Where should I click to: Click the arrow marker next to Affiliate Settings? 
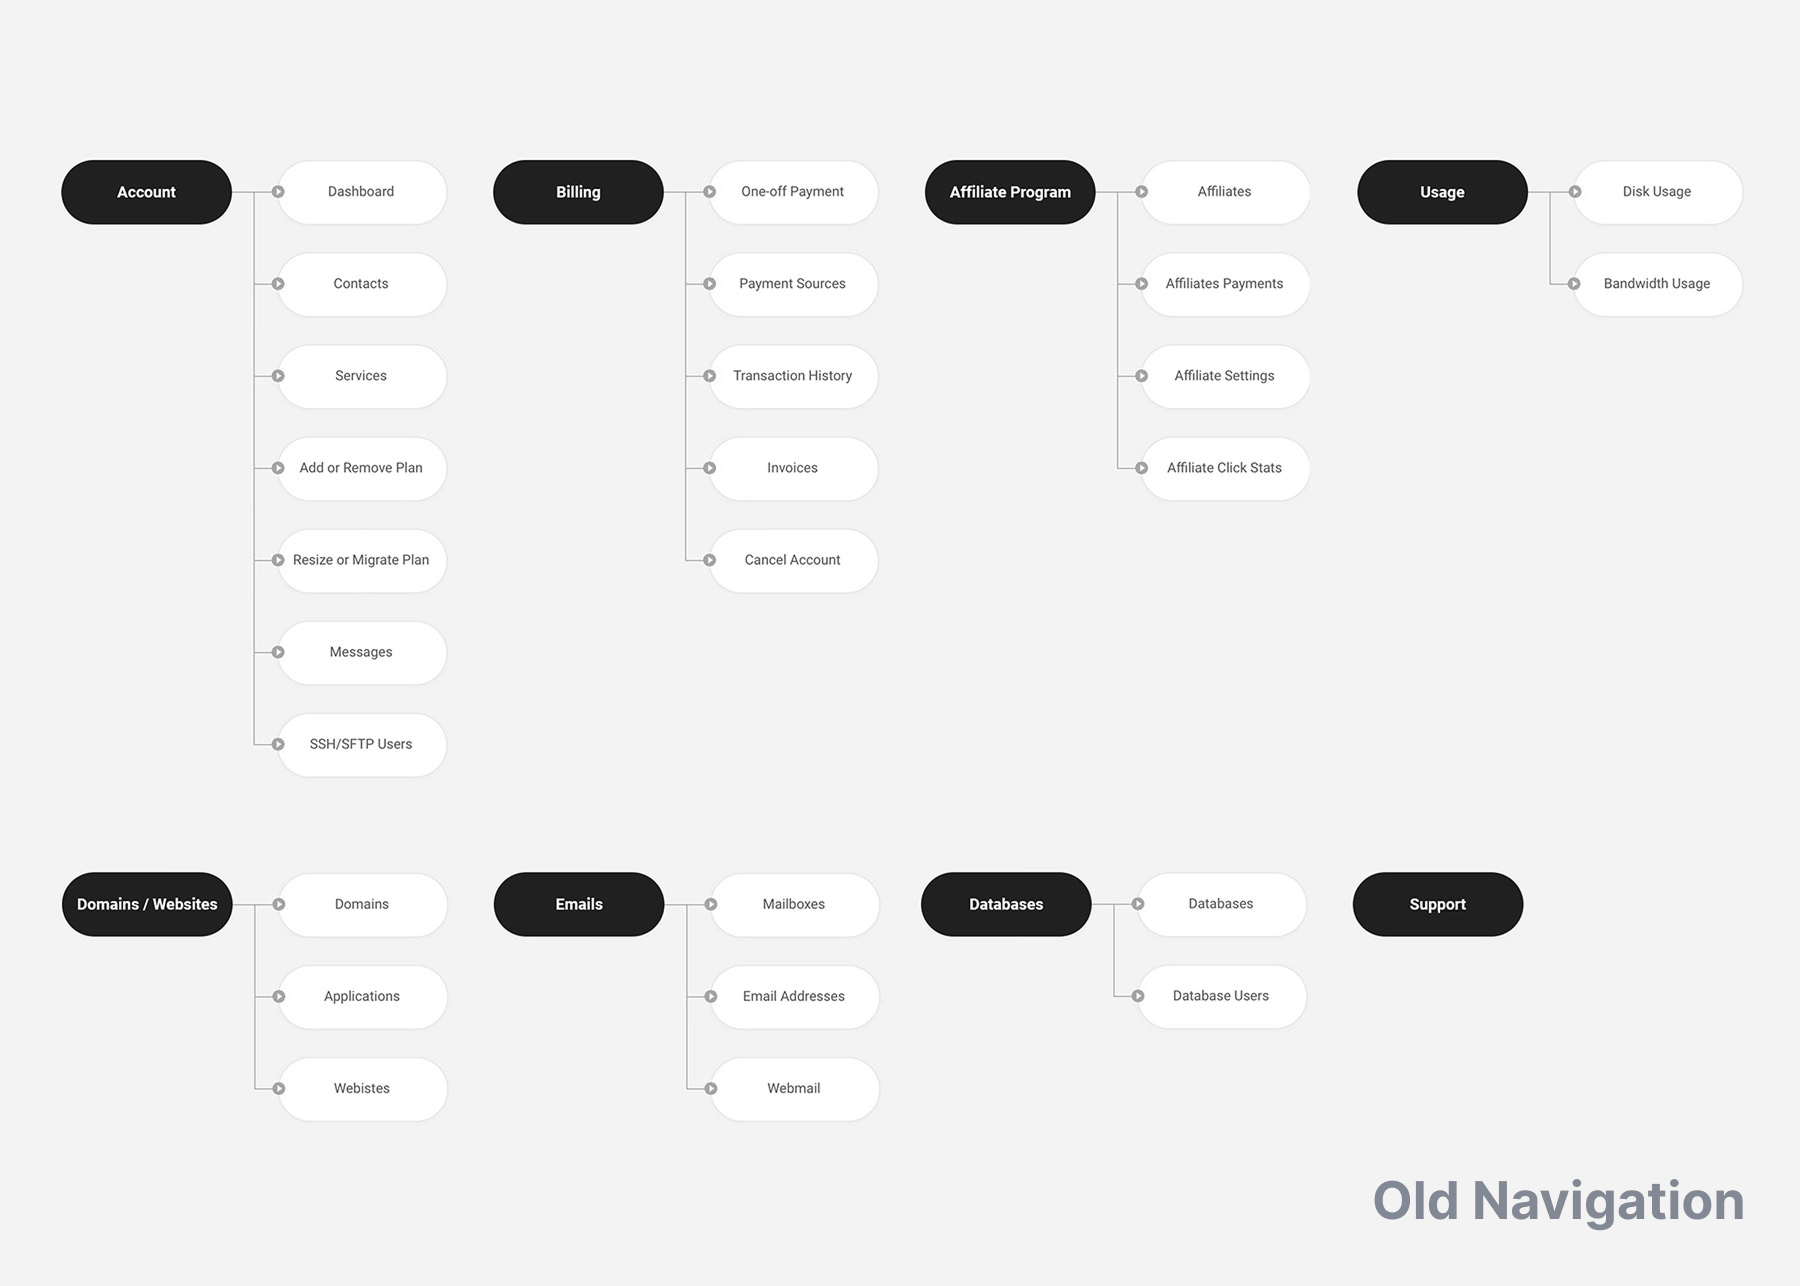coord(1142,376)
